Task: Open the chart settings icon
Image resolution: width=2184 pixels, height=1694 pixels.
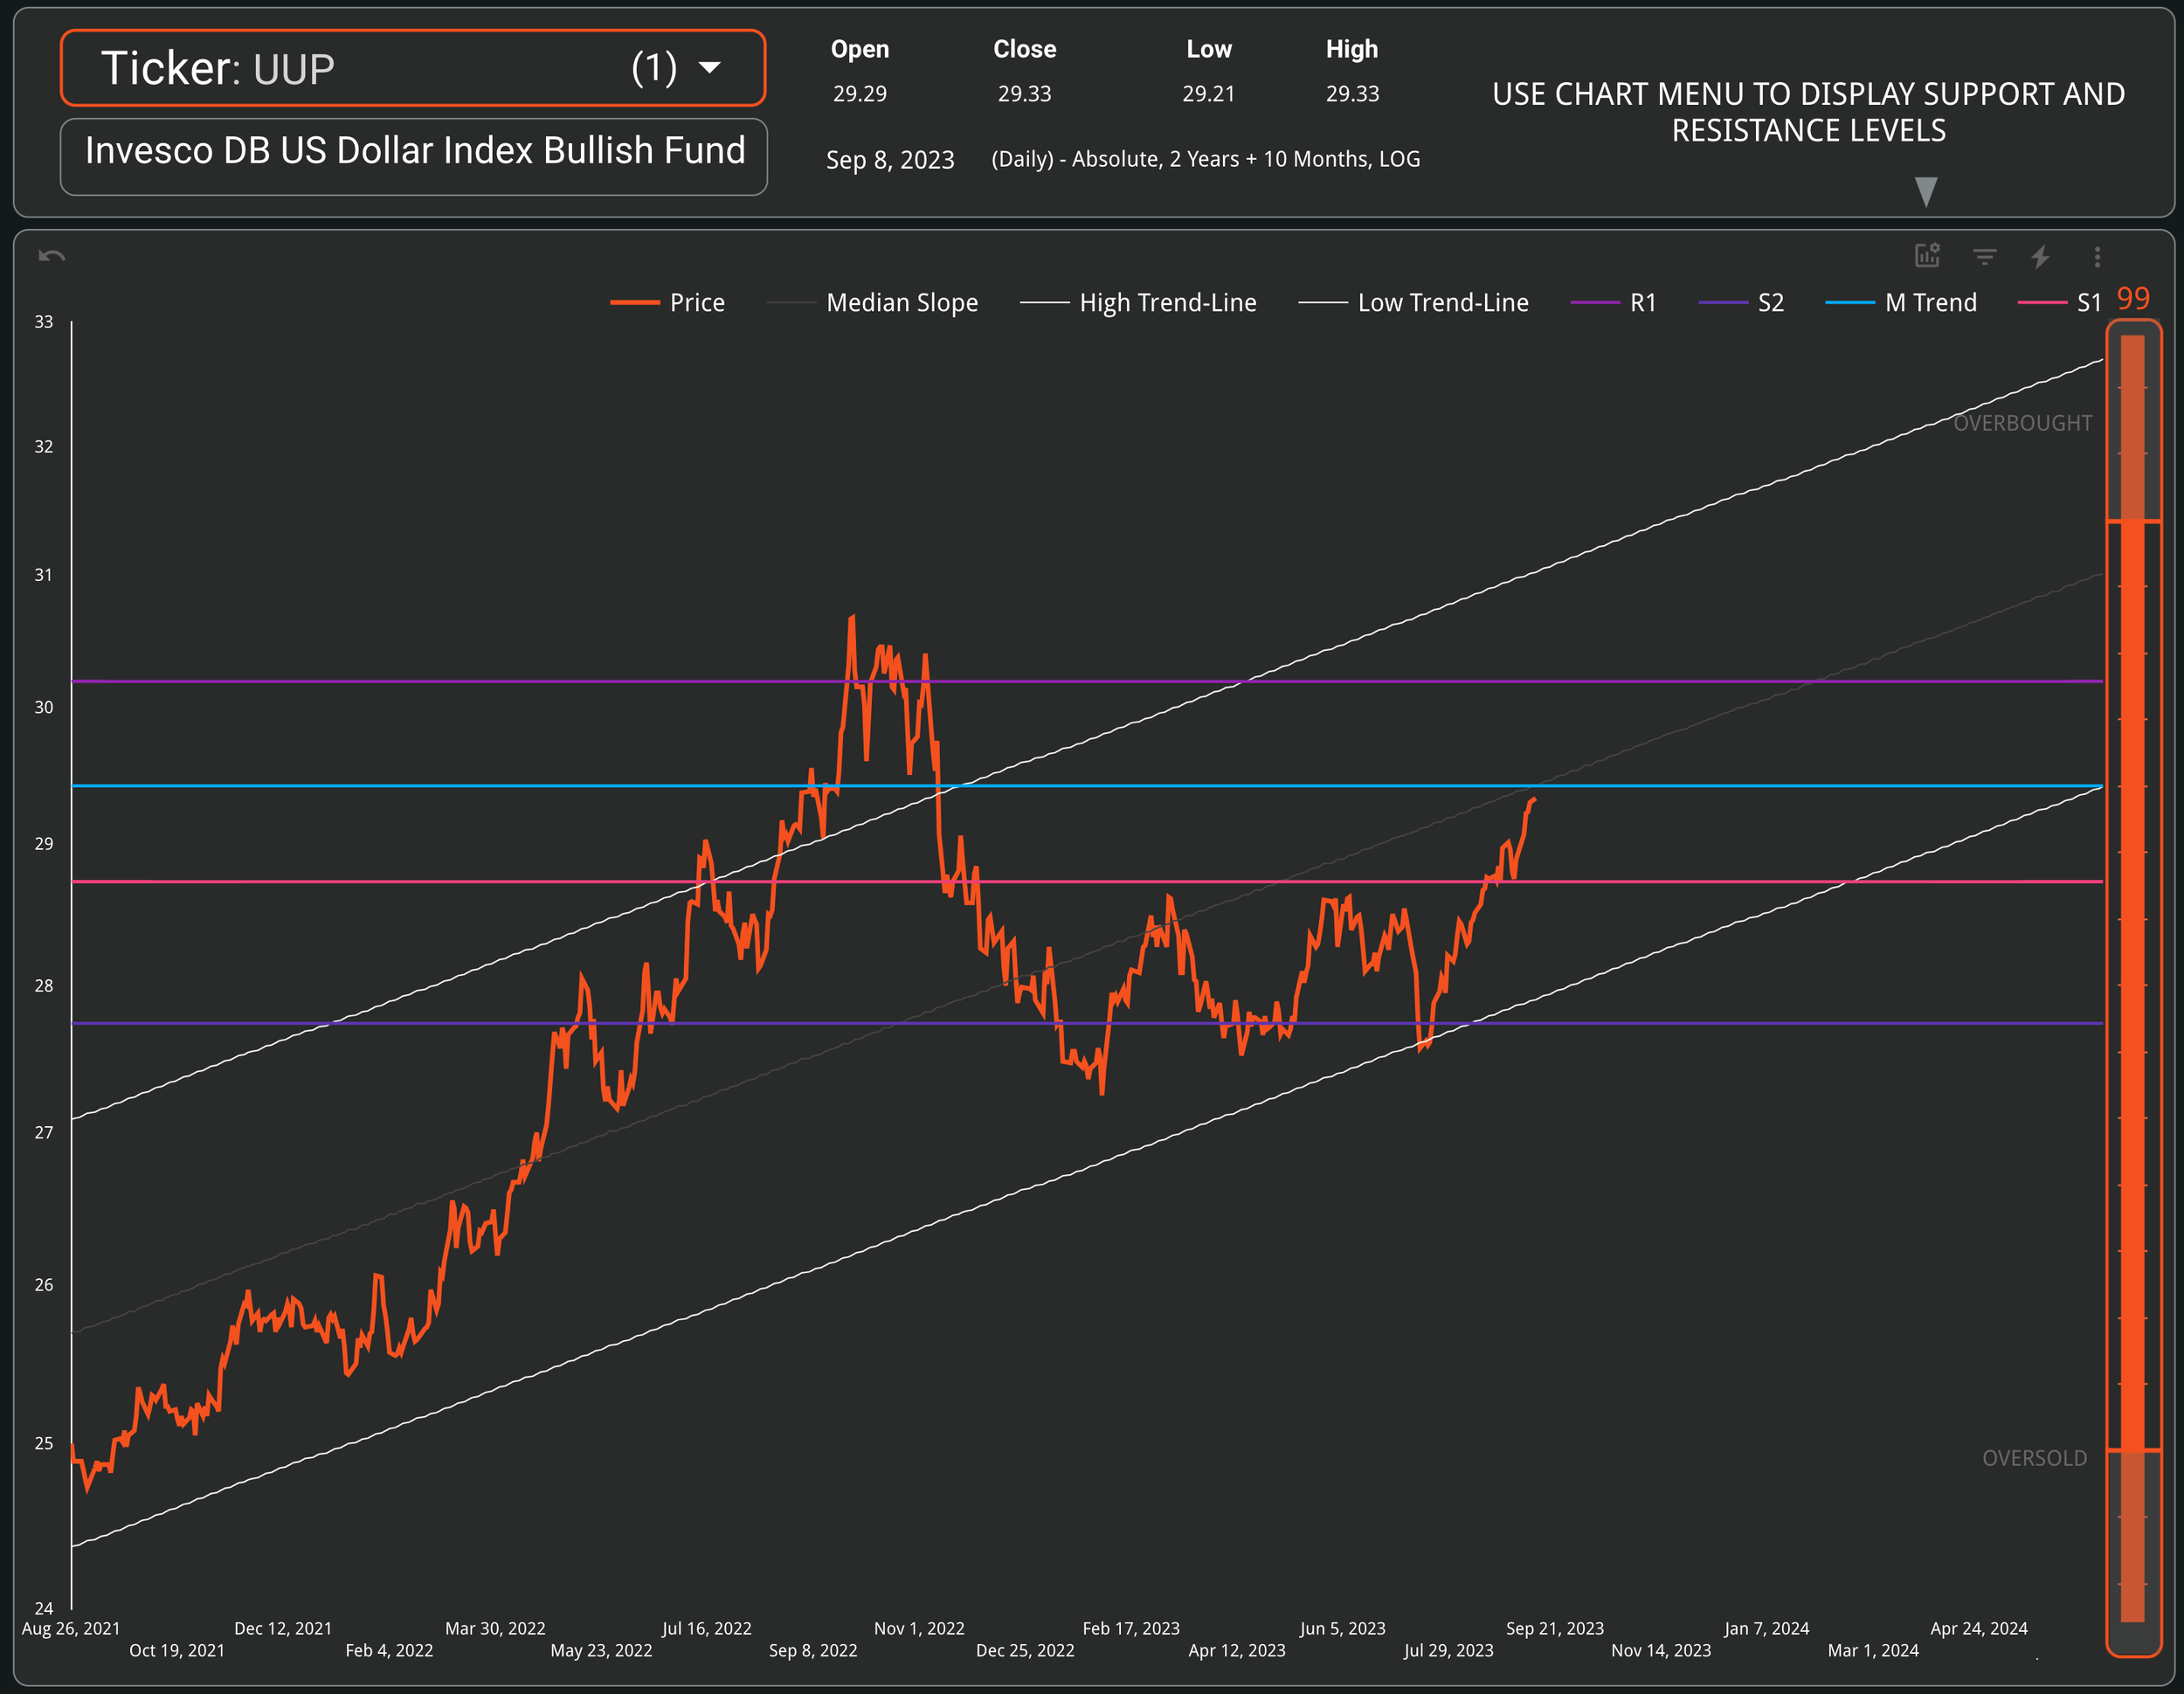Action: [1927, 256]
